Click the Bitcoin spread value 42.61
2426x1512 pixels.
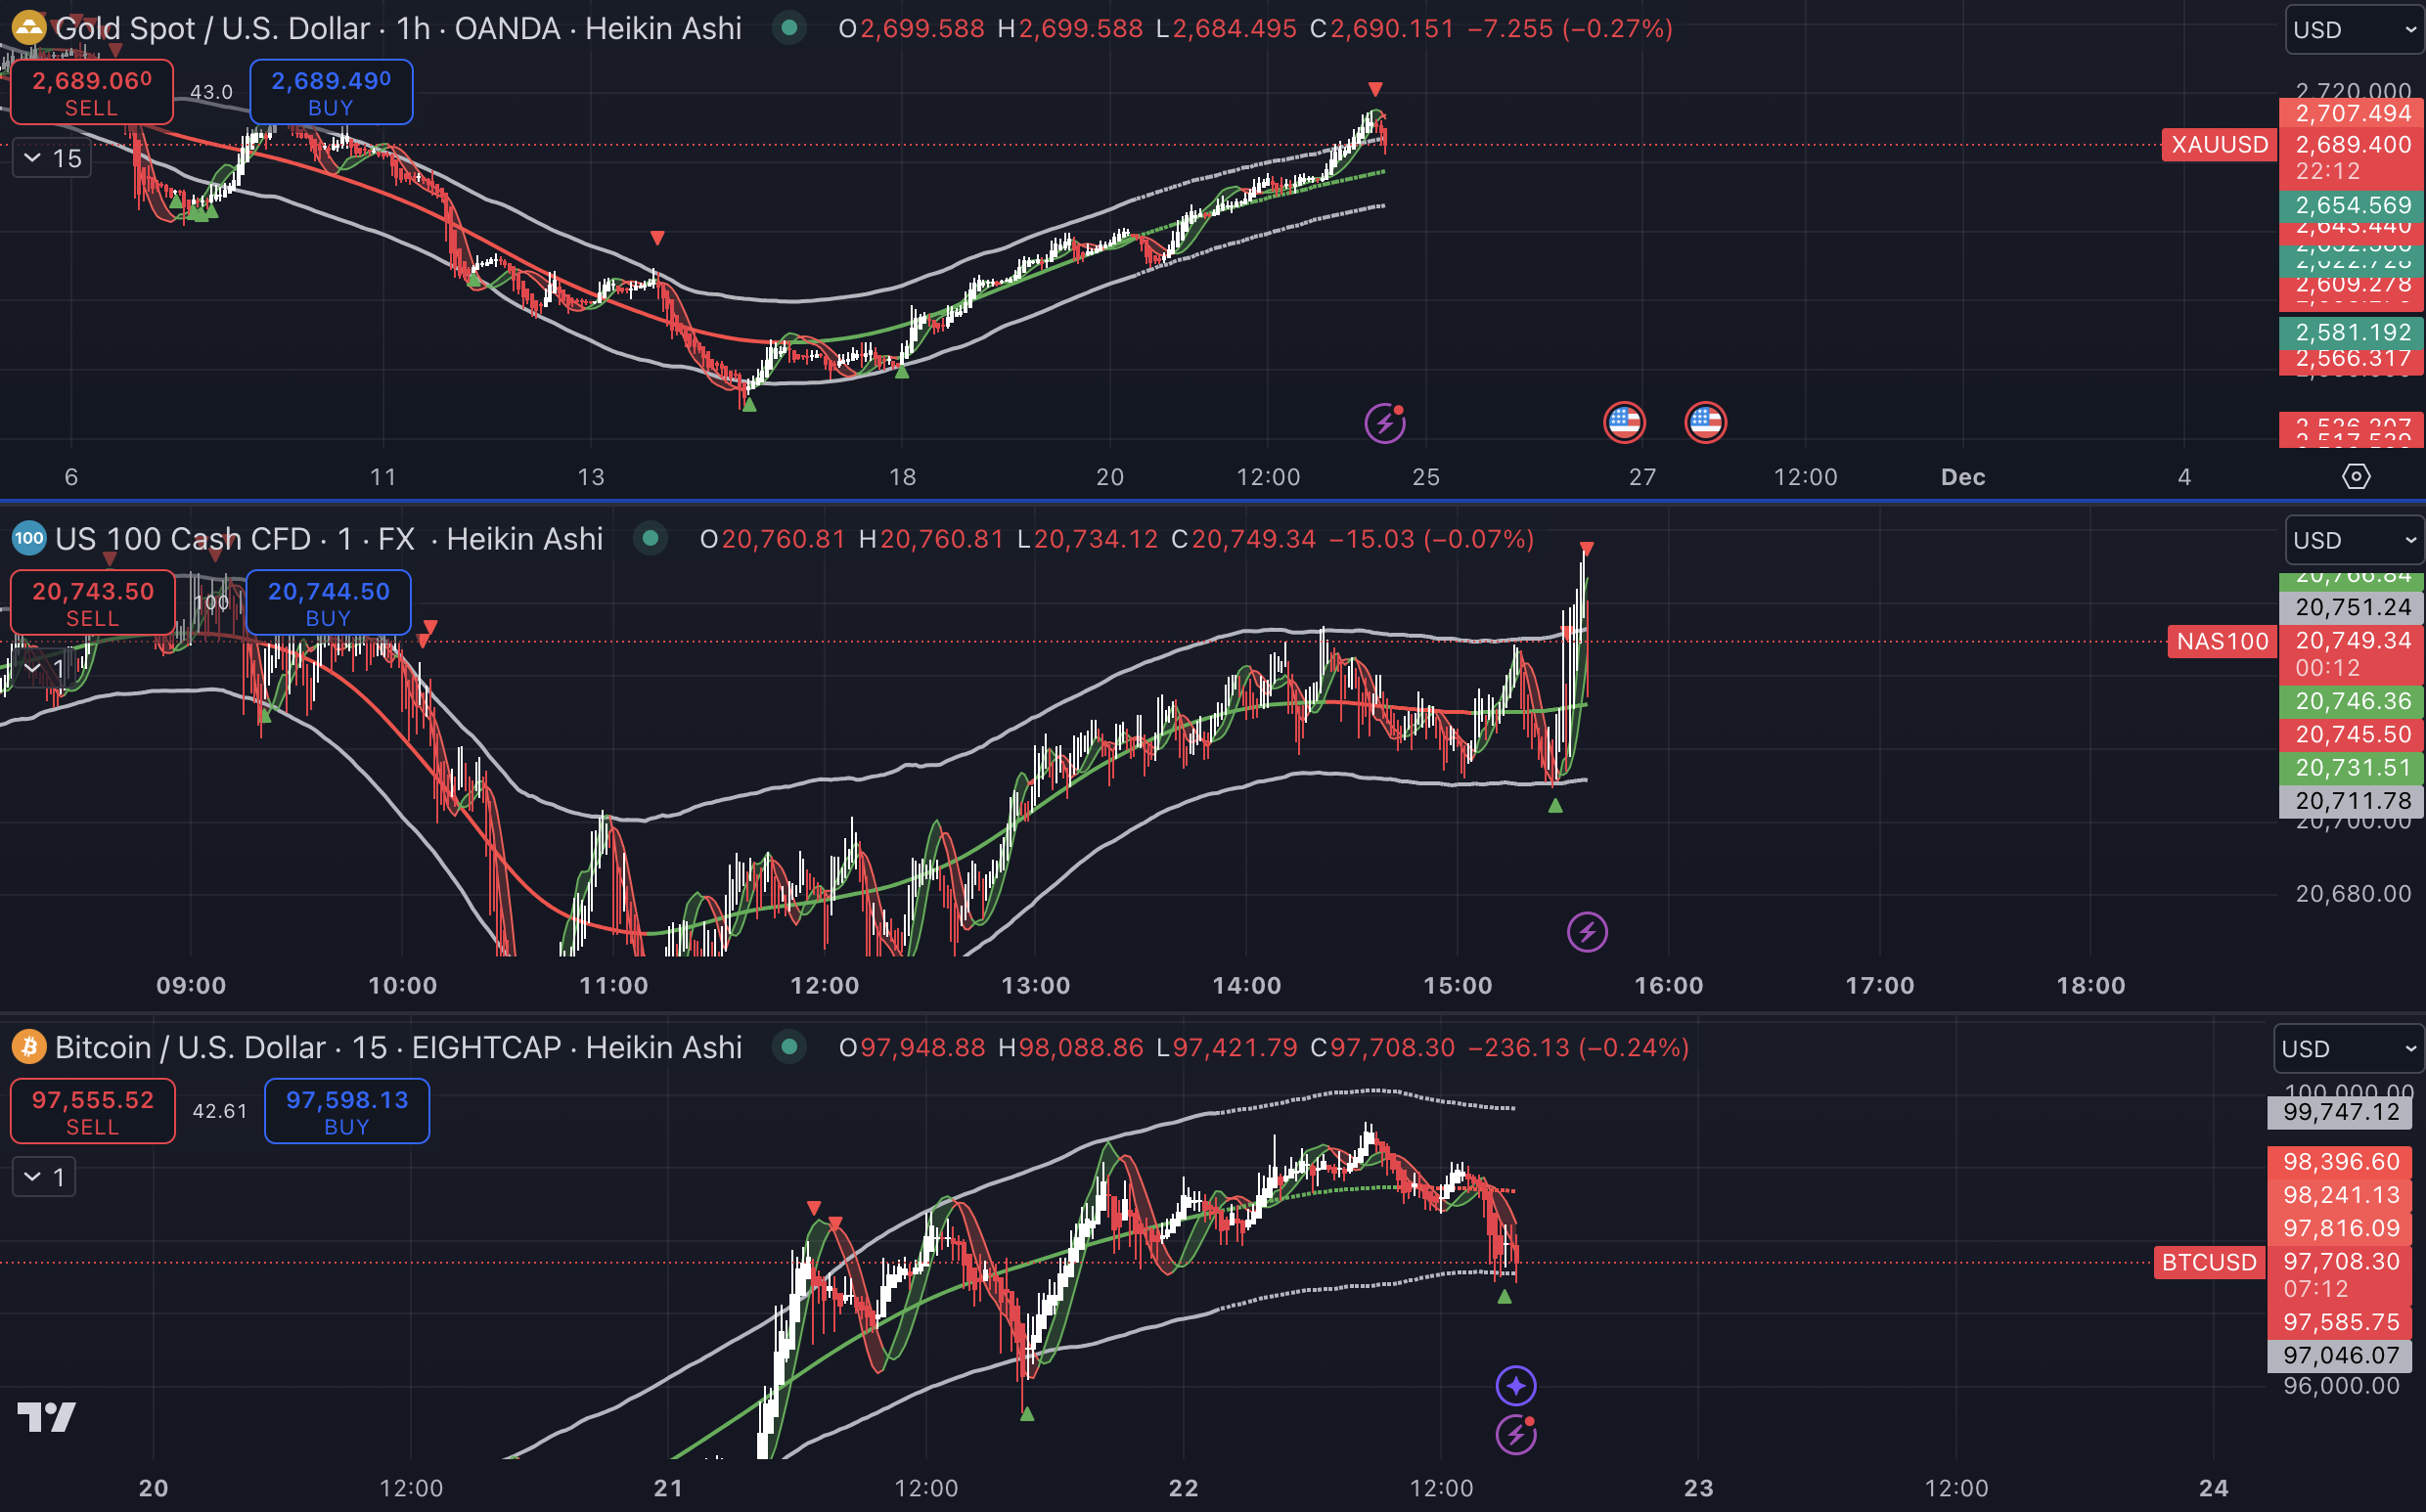click(x=219, y=1111)
